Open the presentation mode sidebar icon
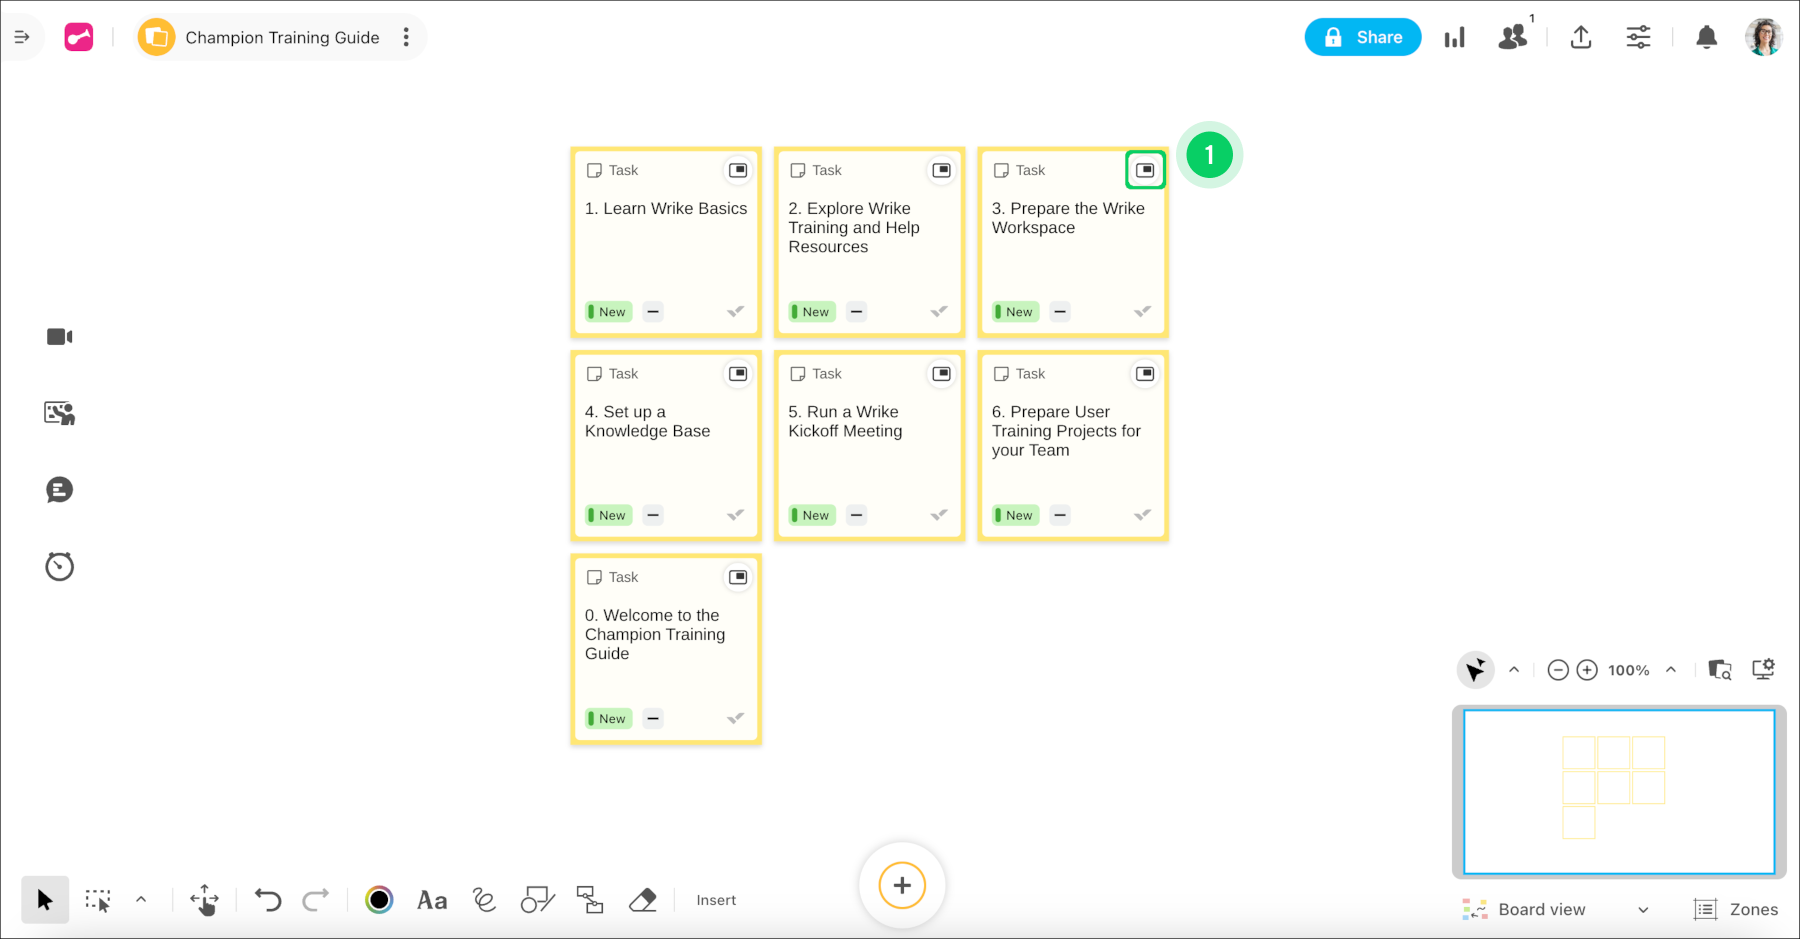 click(x=60, y=413)
